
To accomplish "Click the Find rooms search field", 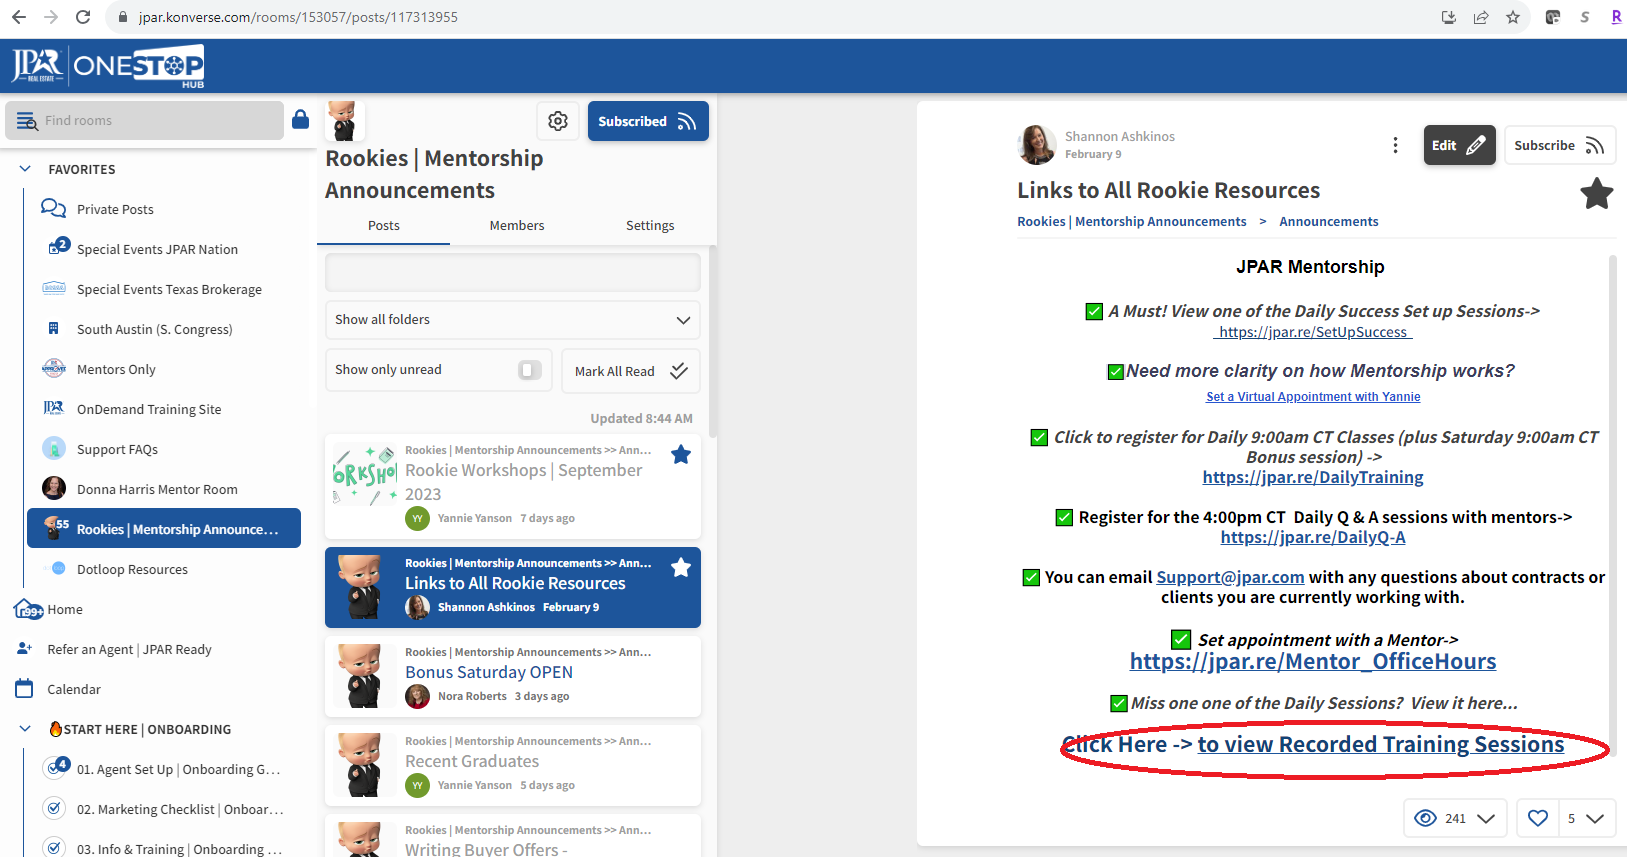I will (x=145, y=120).
